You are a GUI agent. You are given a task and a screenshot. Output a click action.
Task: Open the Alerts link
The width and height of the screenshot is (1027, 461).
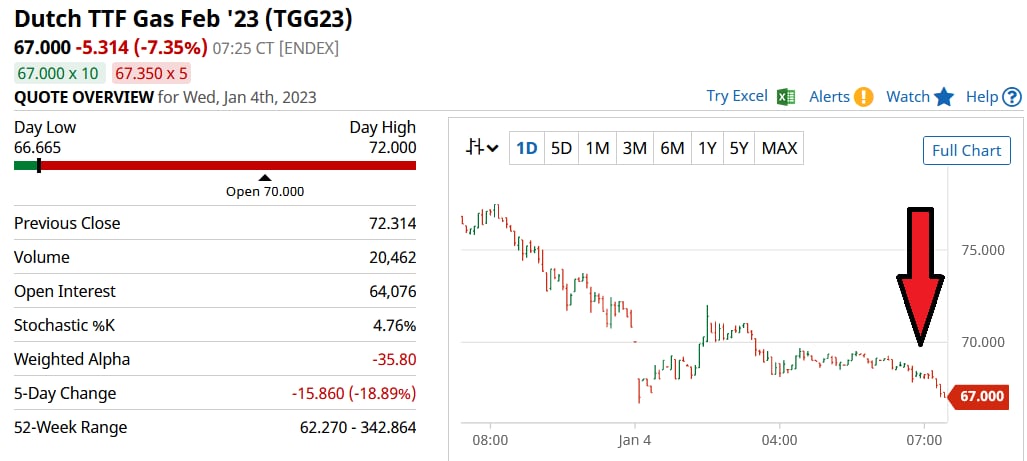829,97
